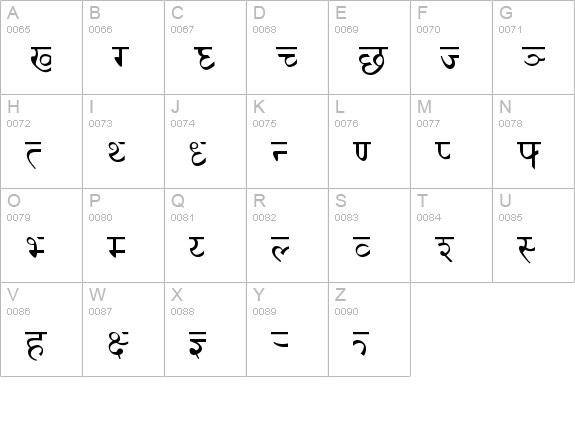Select the F 0070 character cell
The height and width of the screenshot is (421, 575).
[451, 47]
